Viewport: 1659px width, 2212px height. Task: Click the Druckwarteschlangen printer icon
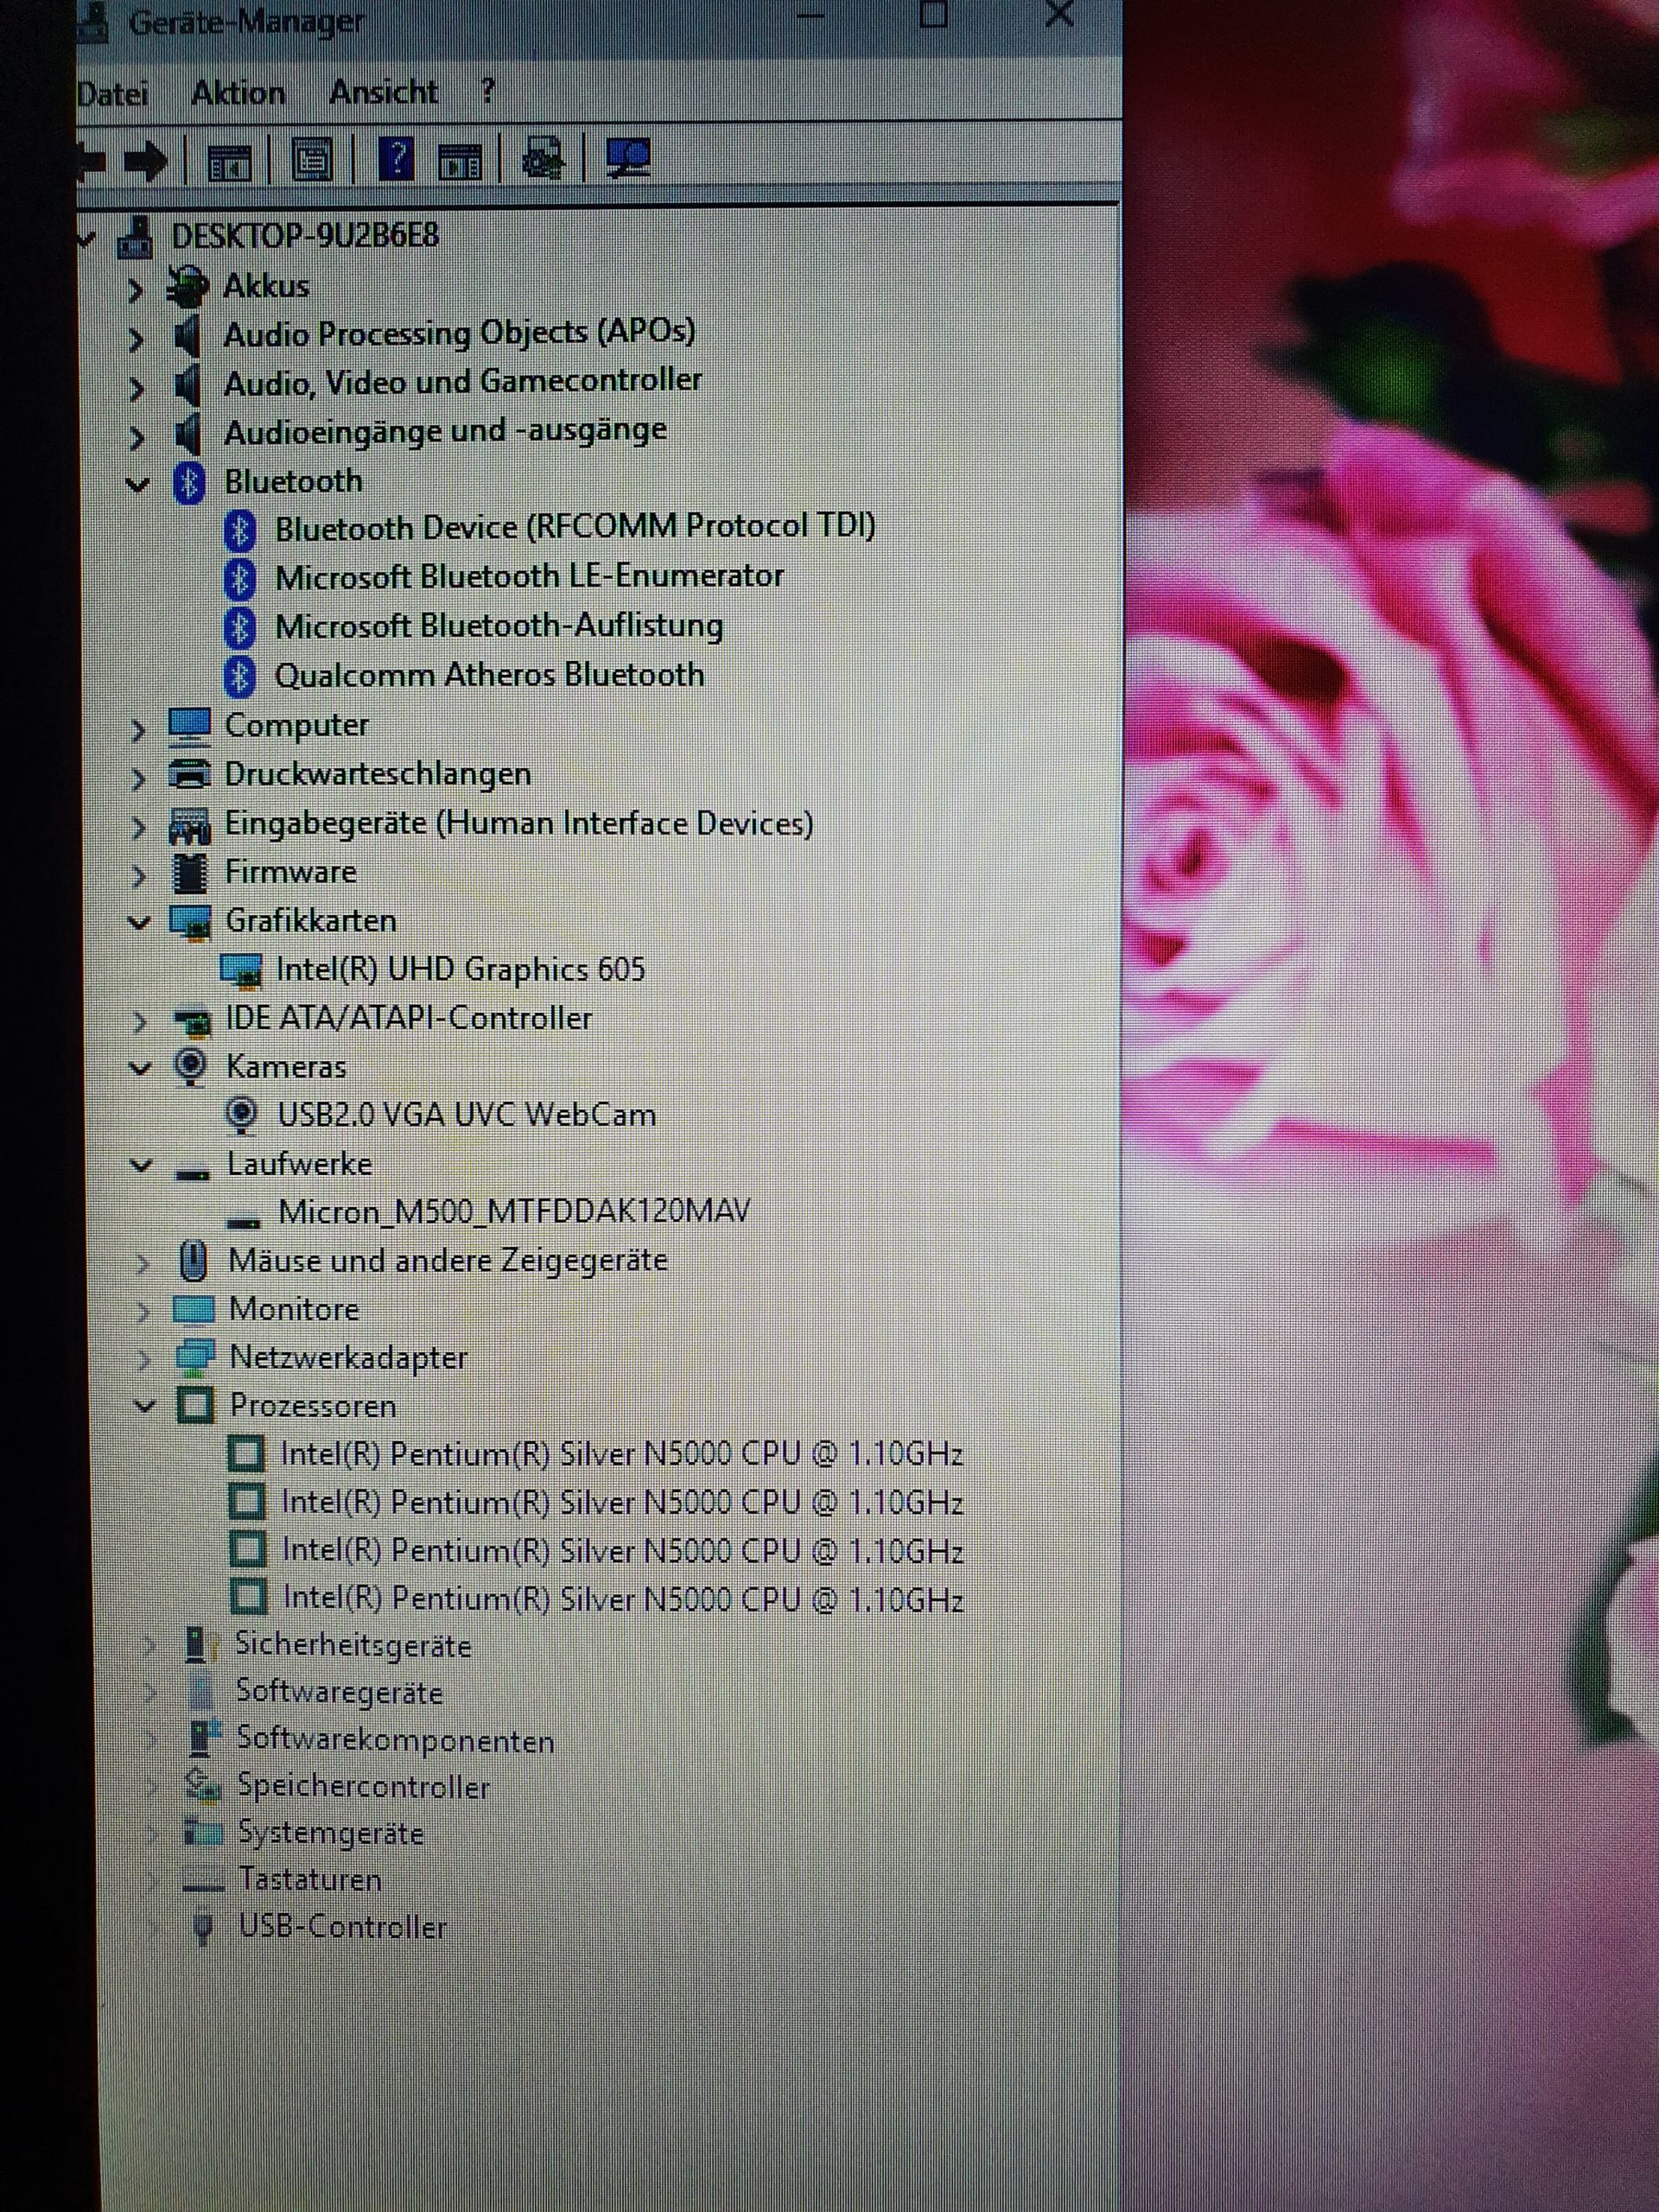click(190, 774)
